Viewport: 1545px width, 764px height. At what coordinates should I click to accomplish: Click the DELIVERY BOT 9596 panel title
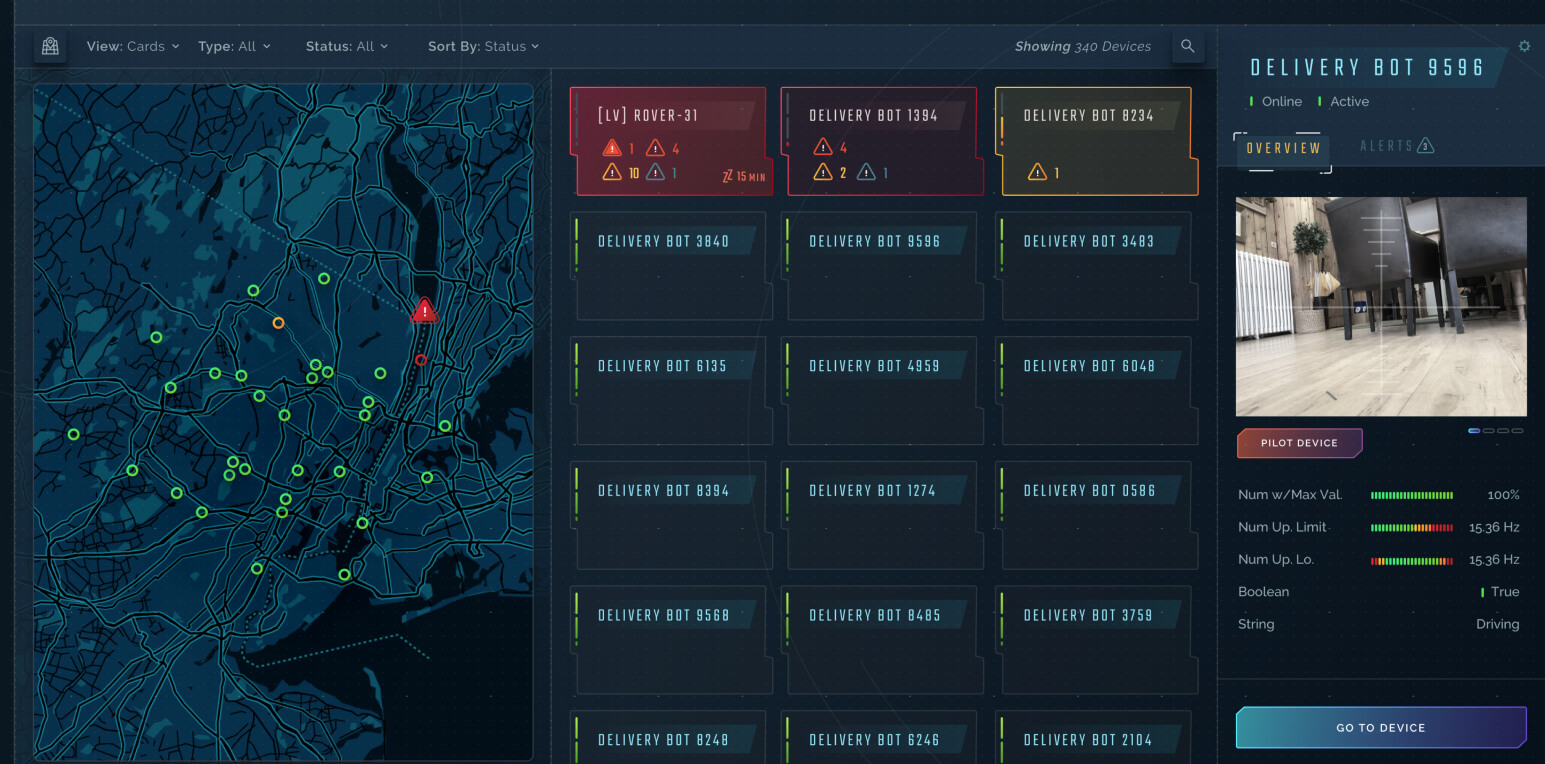[x=1368, y=68]
